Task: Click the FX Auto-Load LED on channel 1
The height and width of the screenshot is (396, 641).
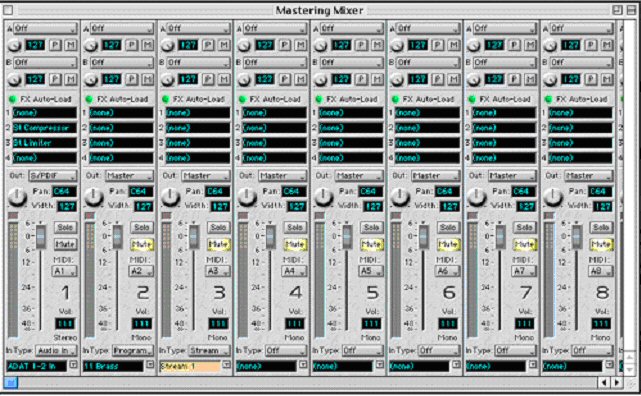Action: tap(12, 99)
